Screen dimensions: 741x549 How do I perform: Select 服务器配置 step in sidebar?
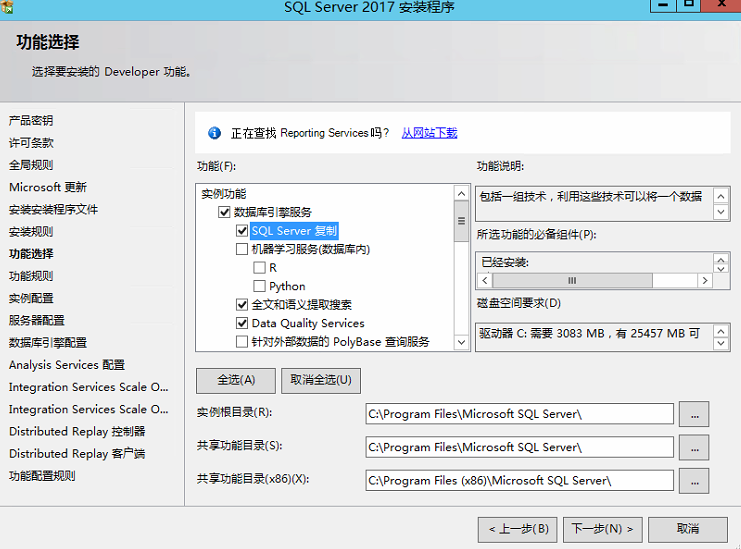pyautogui.click(x=36, y=320)
